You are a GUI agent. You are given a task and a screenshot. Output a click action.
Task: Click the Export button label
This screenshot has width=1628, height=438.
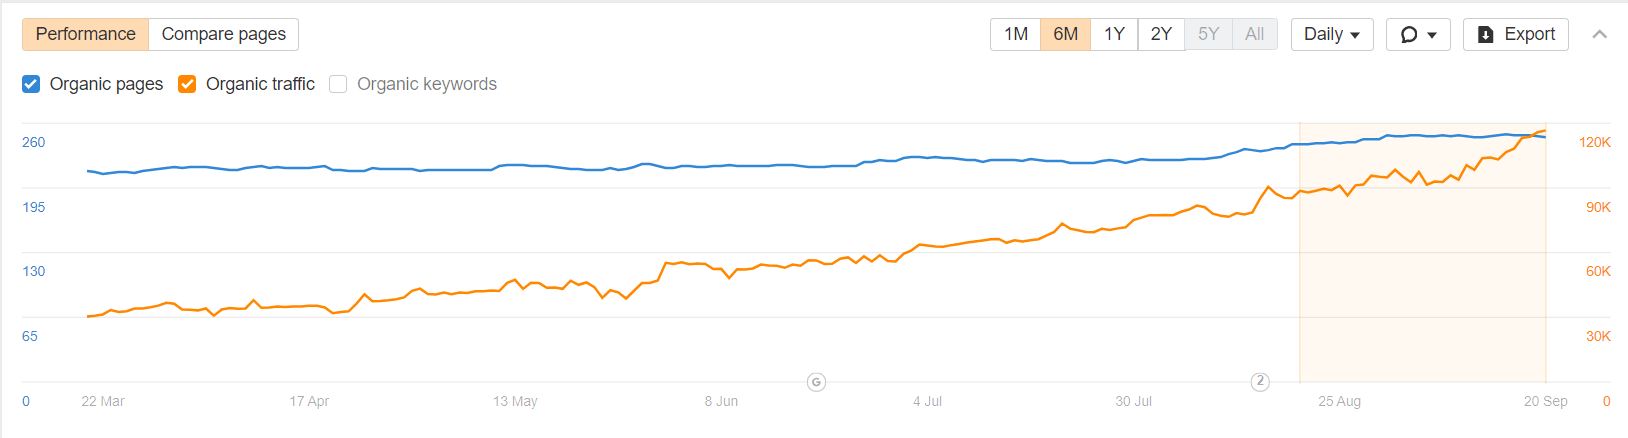1530,34
